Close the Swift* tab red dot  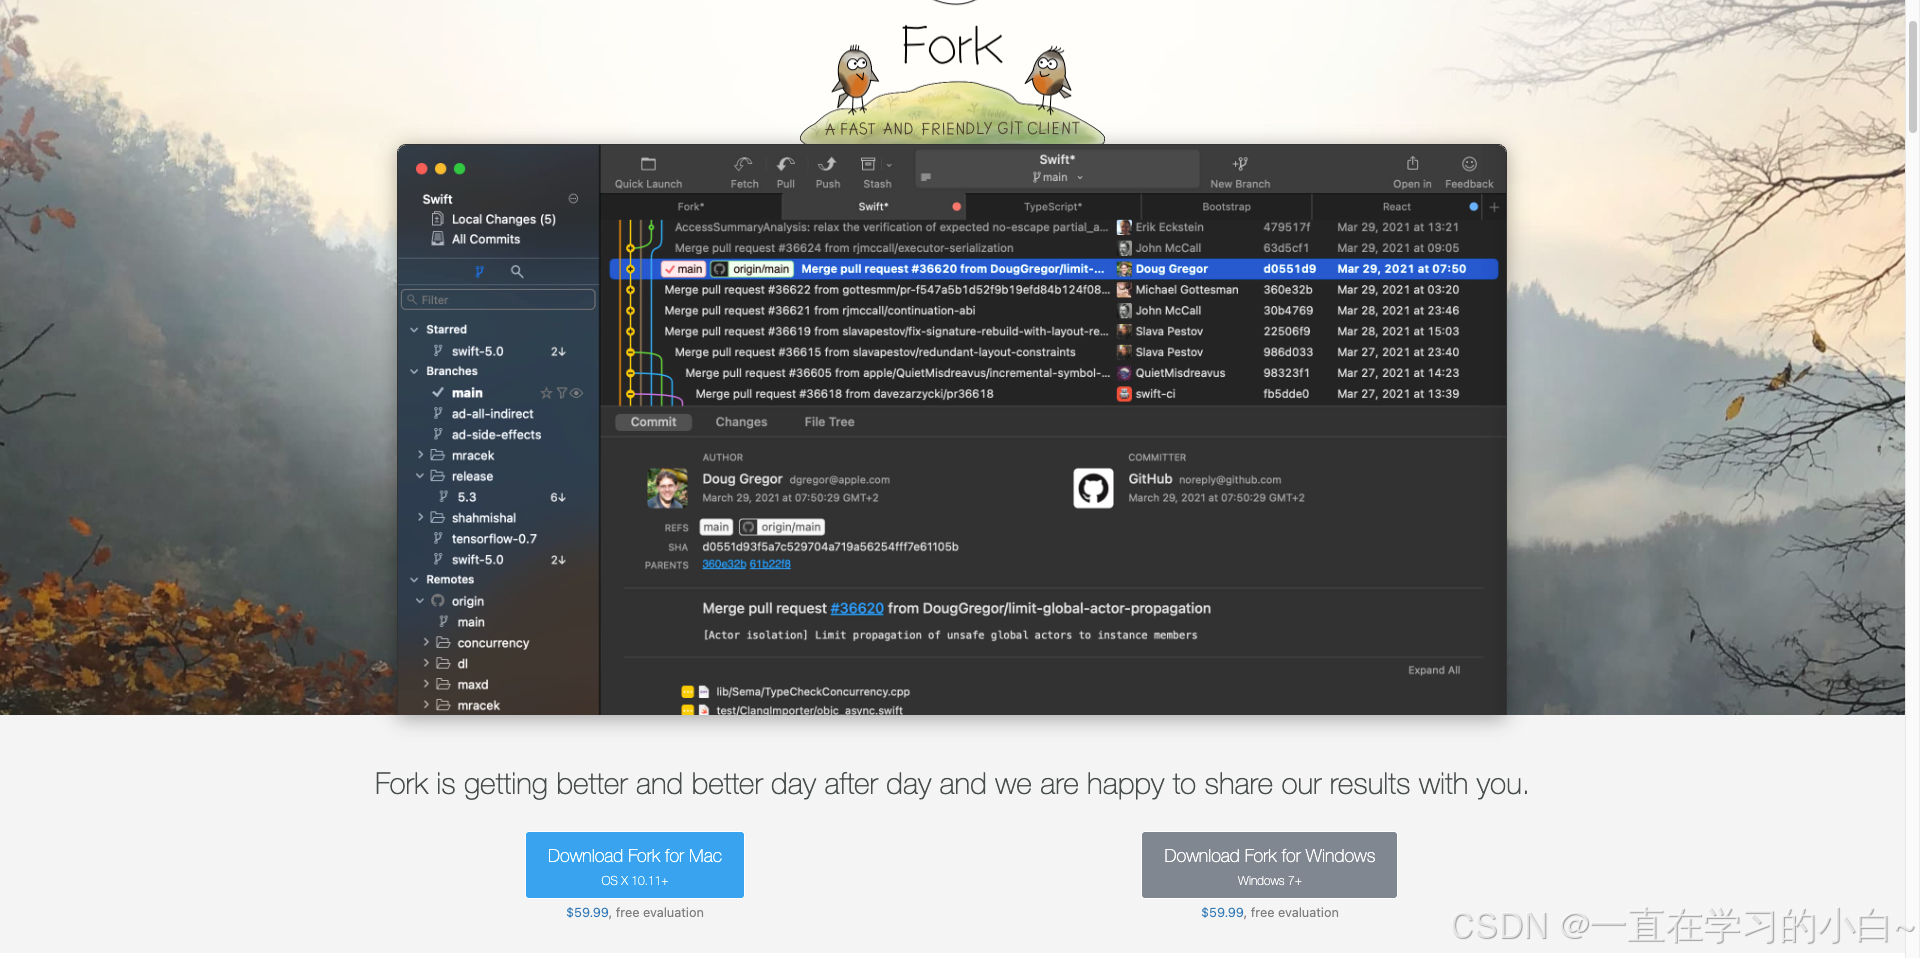coord(957,207)
